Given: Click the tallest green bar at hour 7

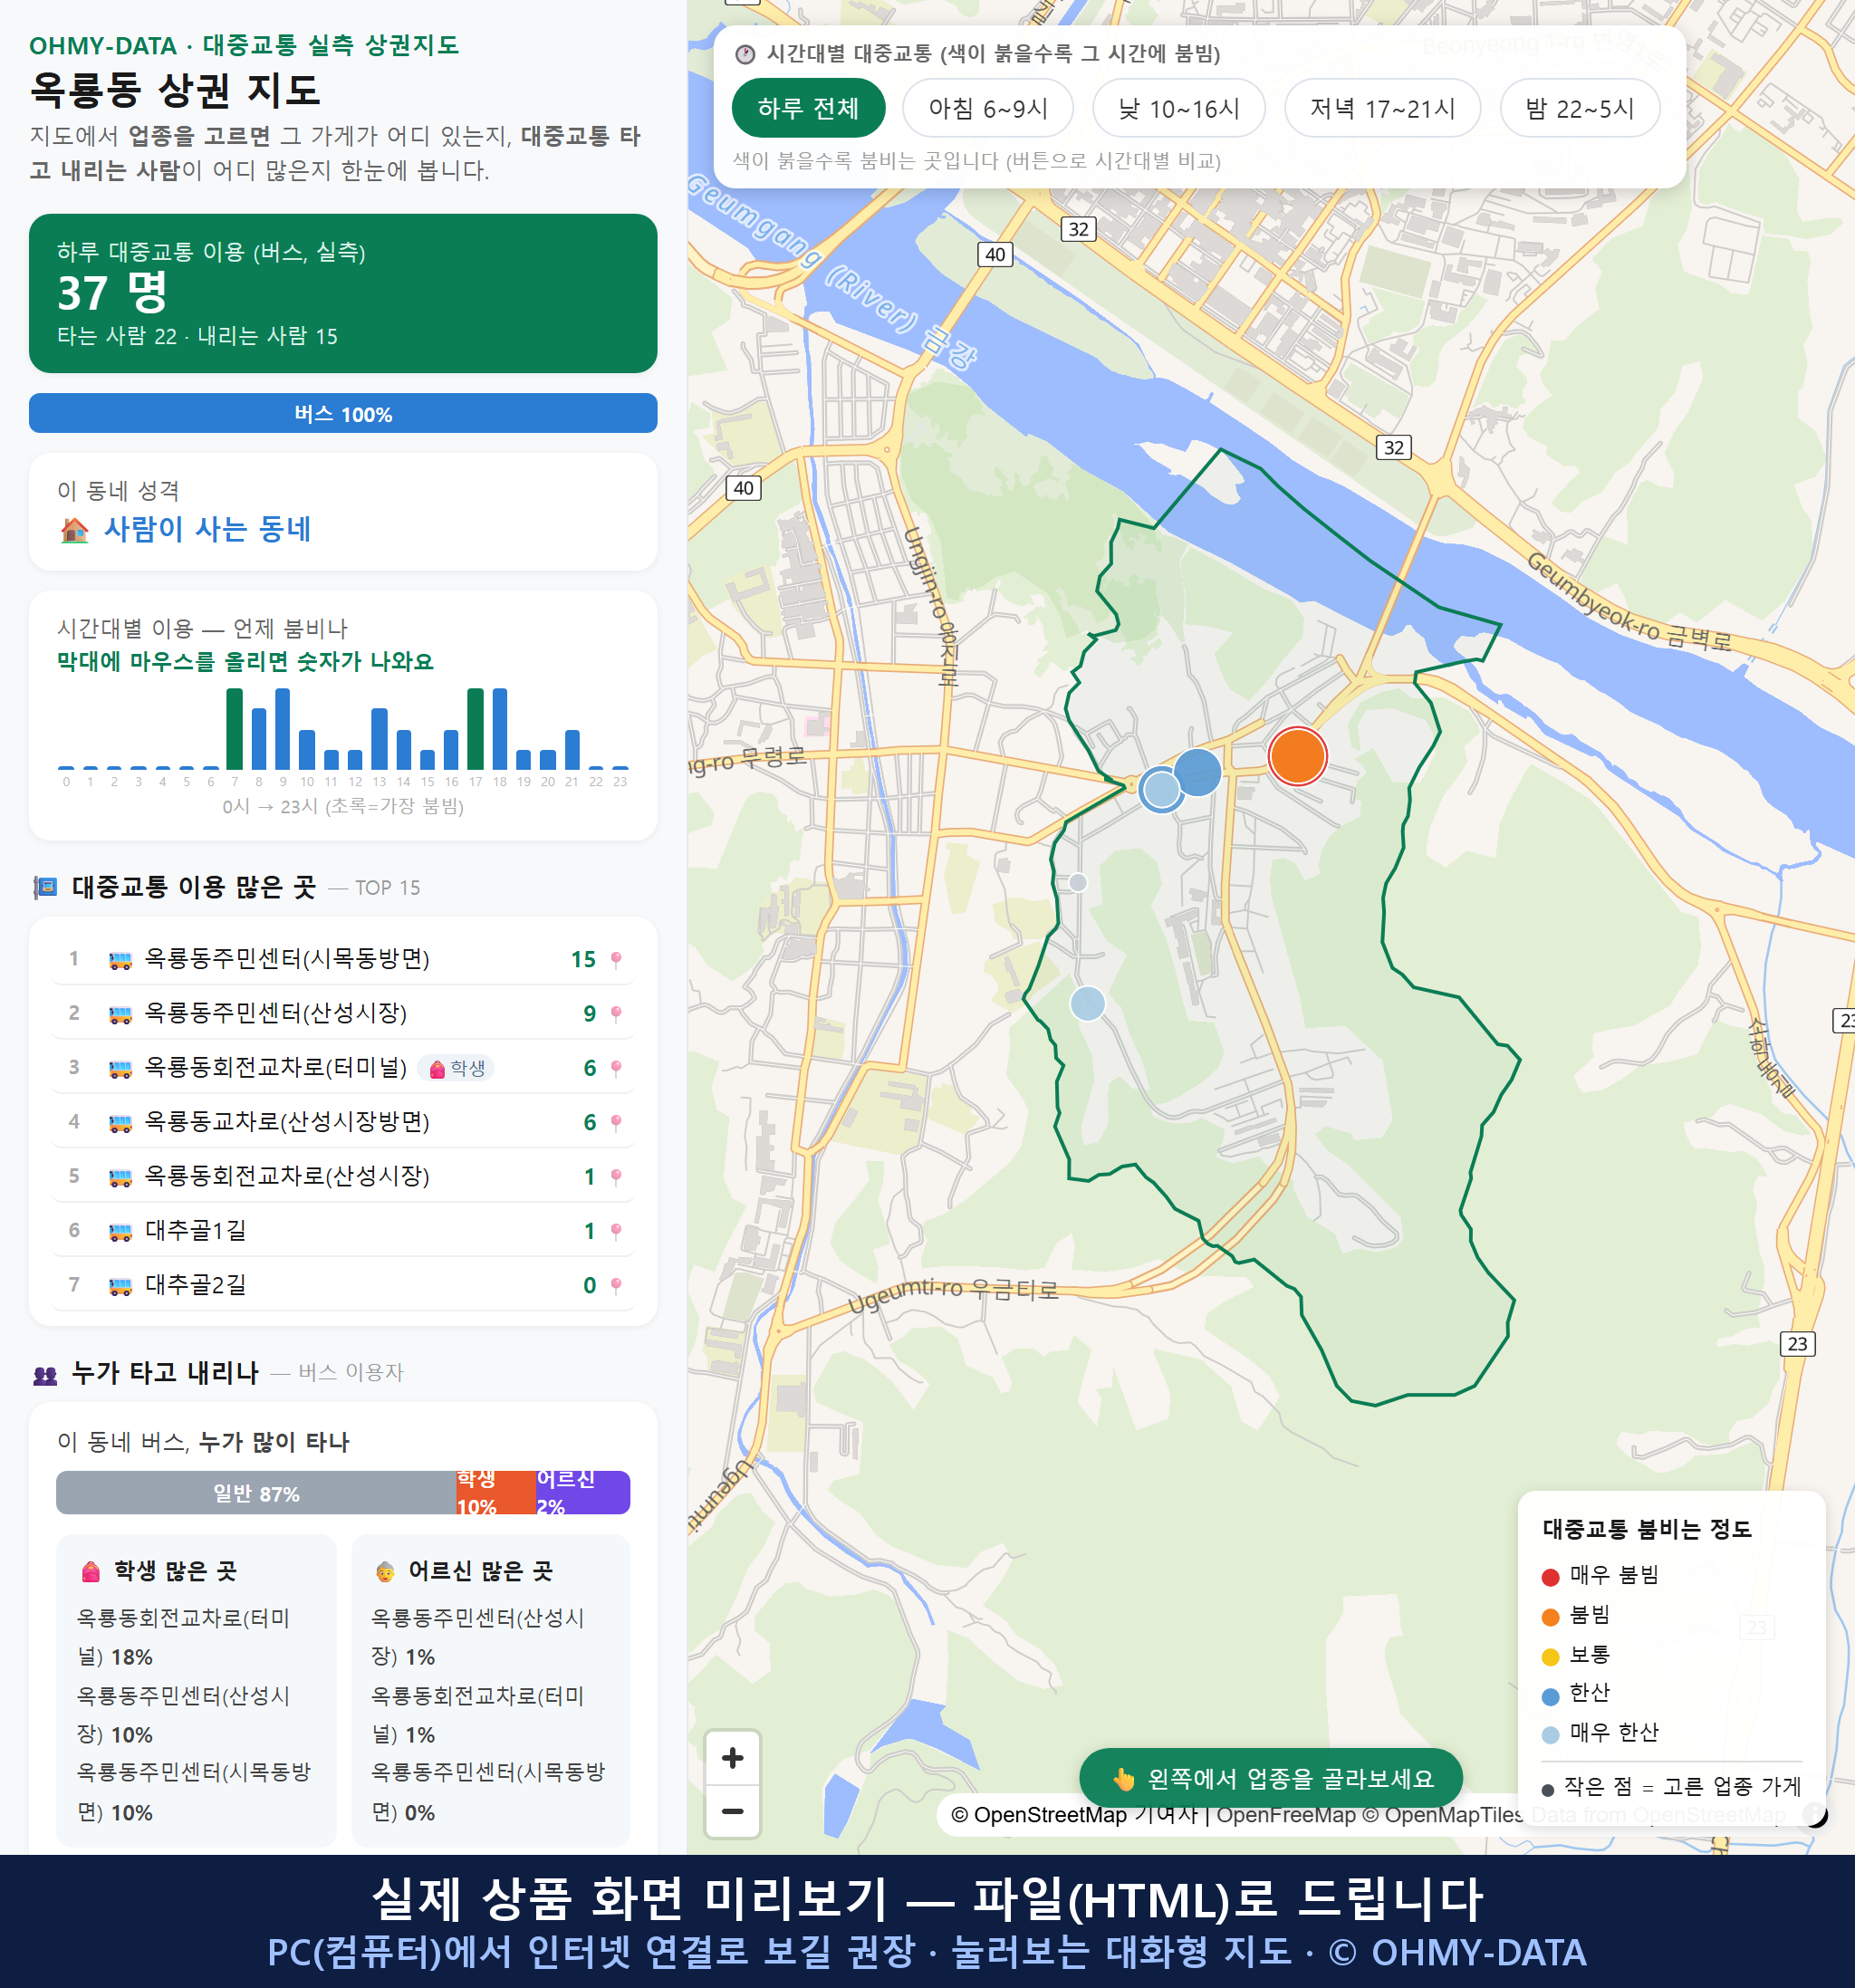Looking at the screenshot, I should pos(234,728).
